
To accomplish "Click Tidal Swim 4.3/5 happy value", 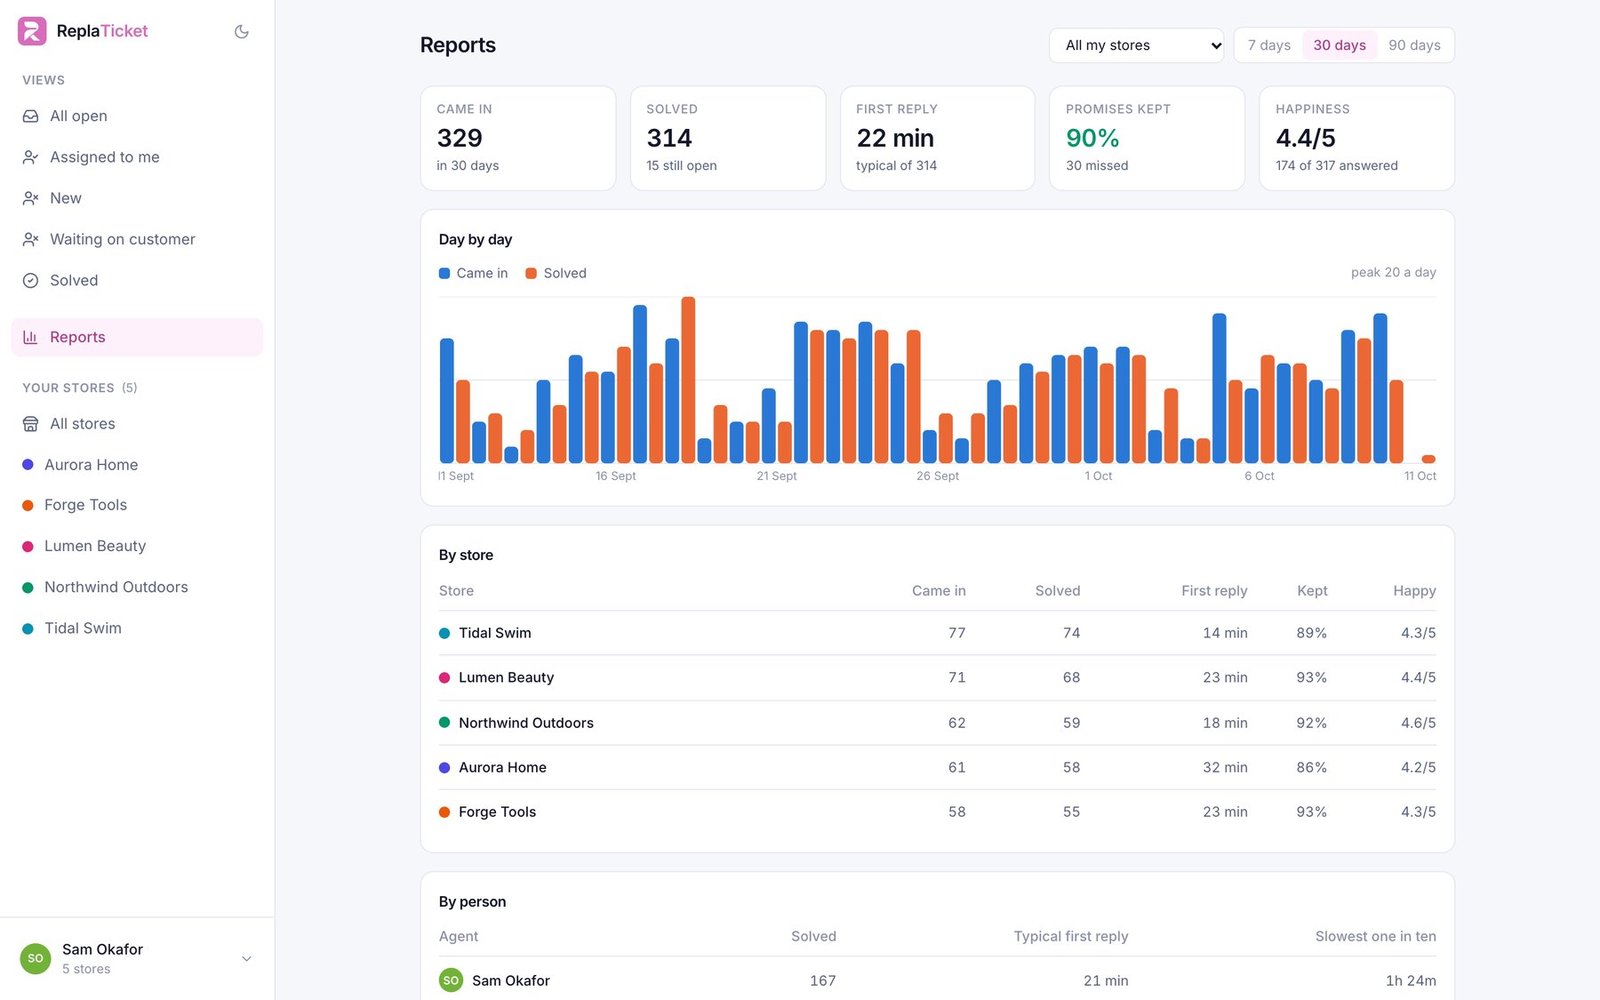I will point(1418,633).
